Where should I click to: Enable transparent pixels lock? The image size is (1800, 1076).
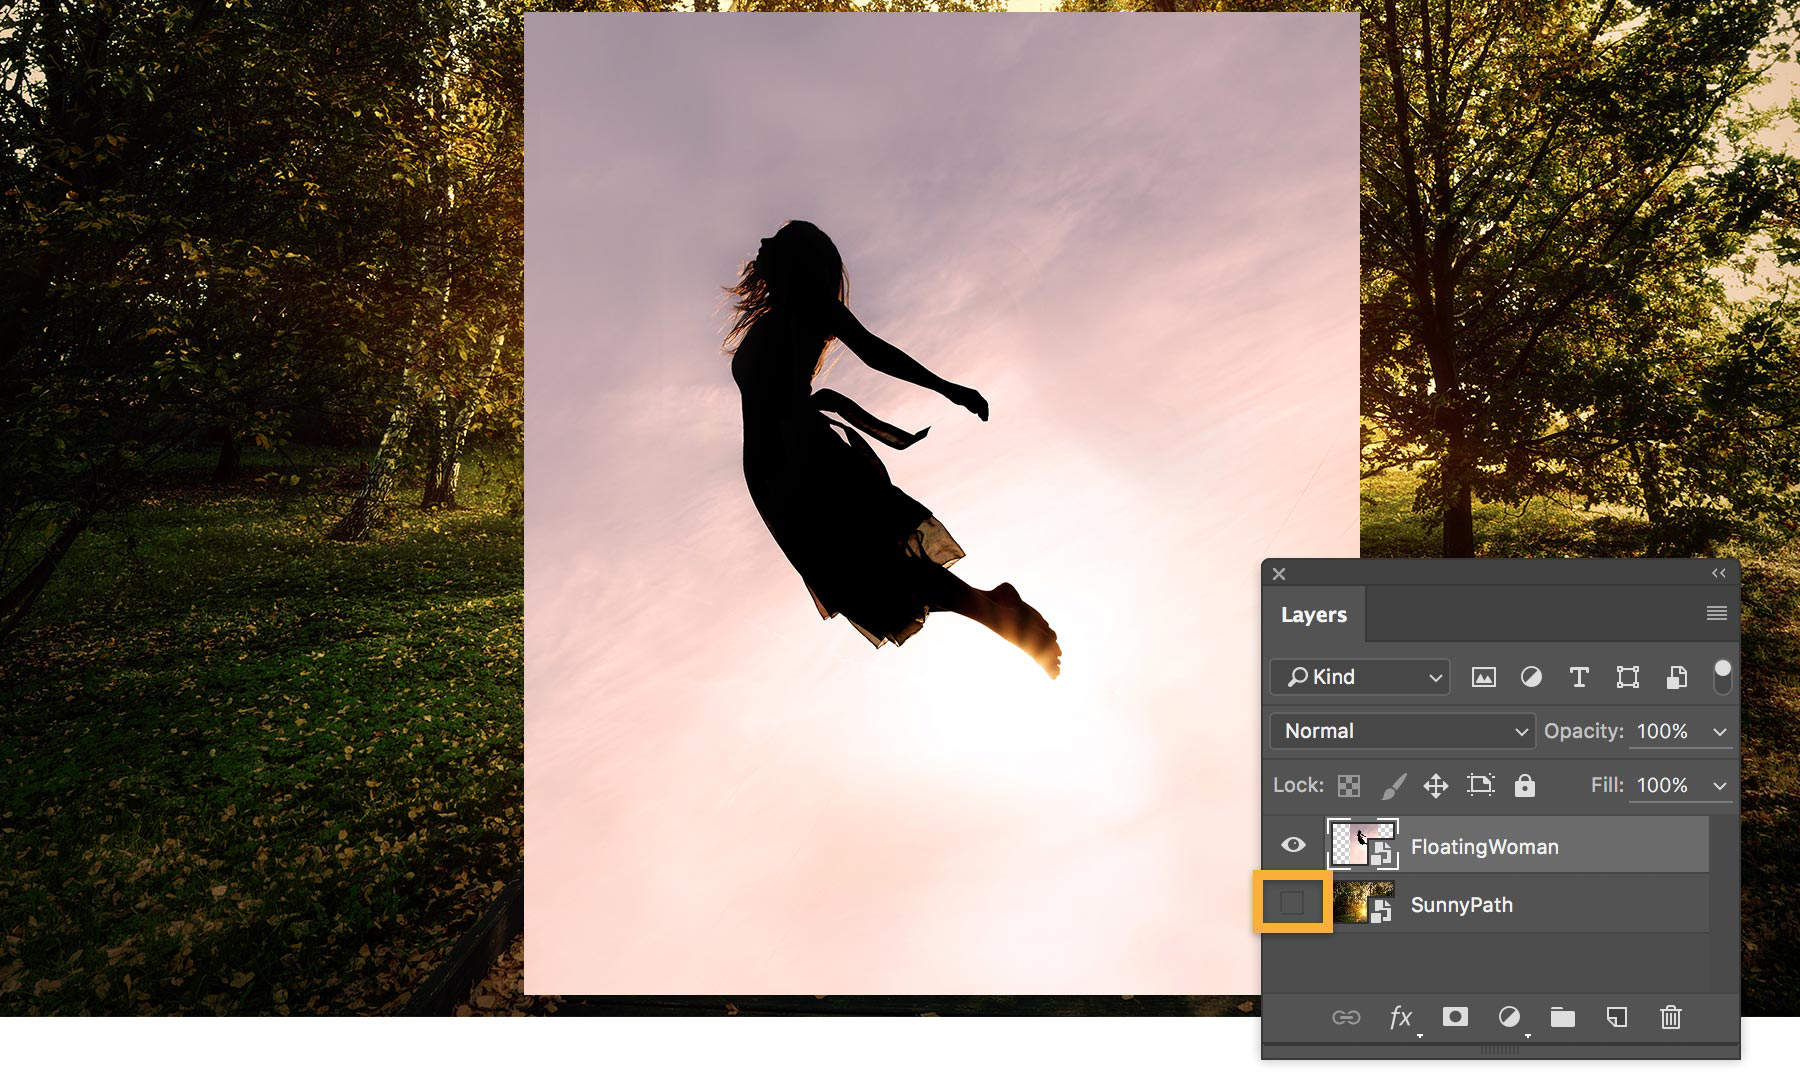(1349, 785)
